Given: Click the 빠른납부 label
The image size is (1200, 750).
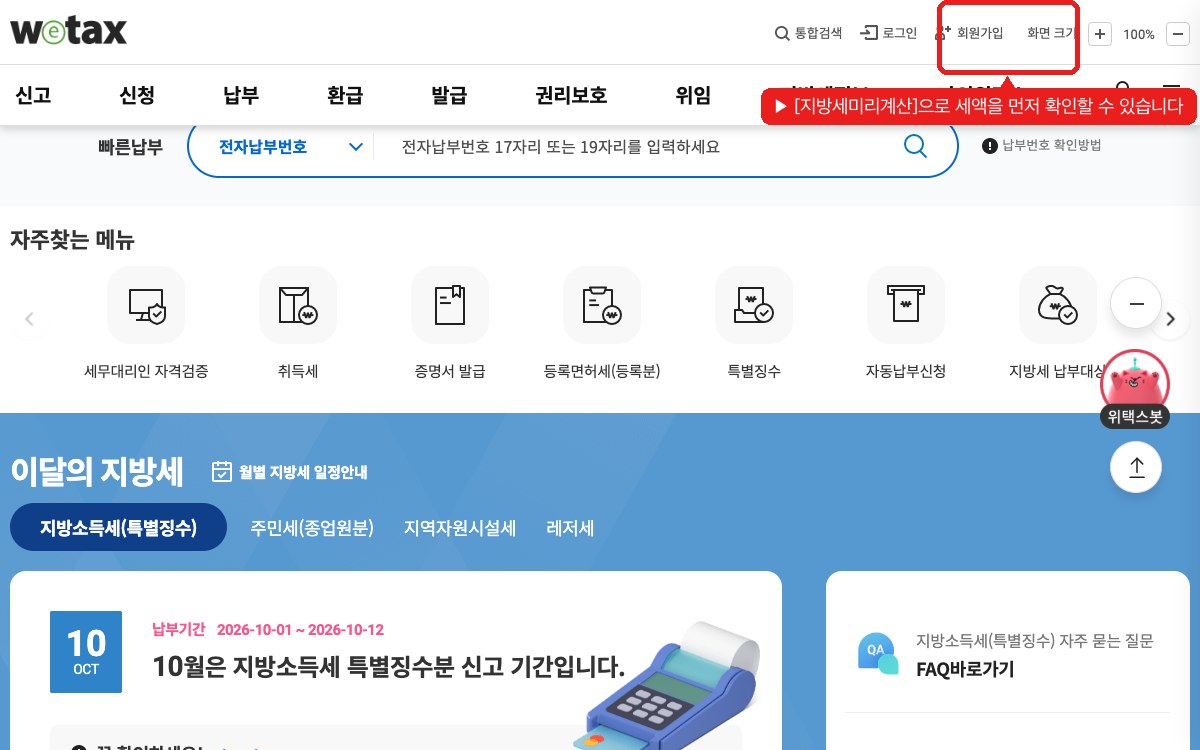Looking at the screenshot, I should pyautogui.click(x=130, y=147).
